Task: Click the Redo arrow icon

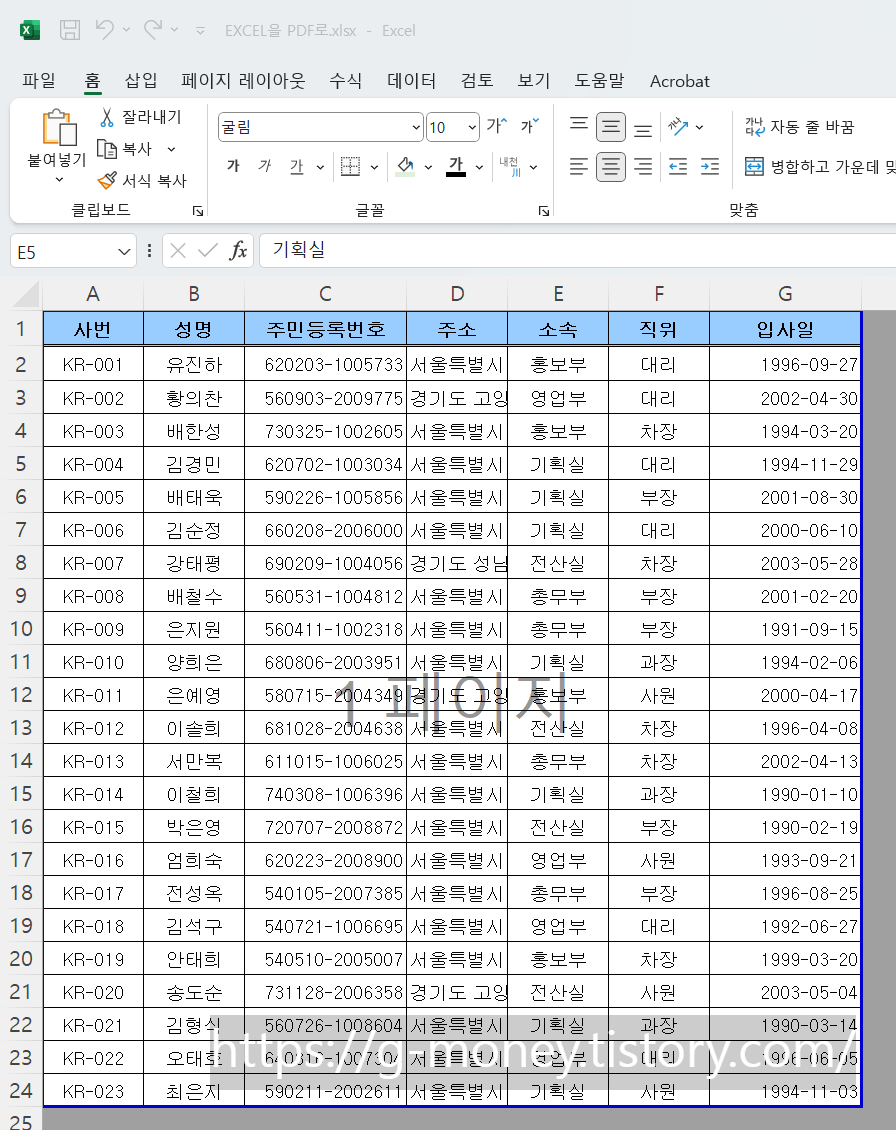Action: pyautogui.click(x=153, y=30)
